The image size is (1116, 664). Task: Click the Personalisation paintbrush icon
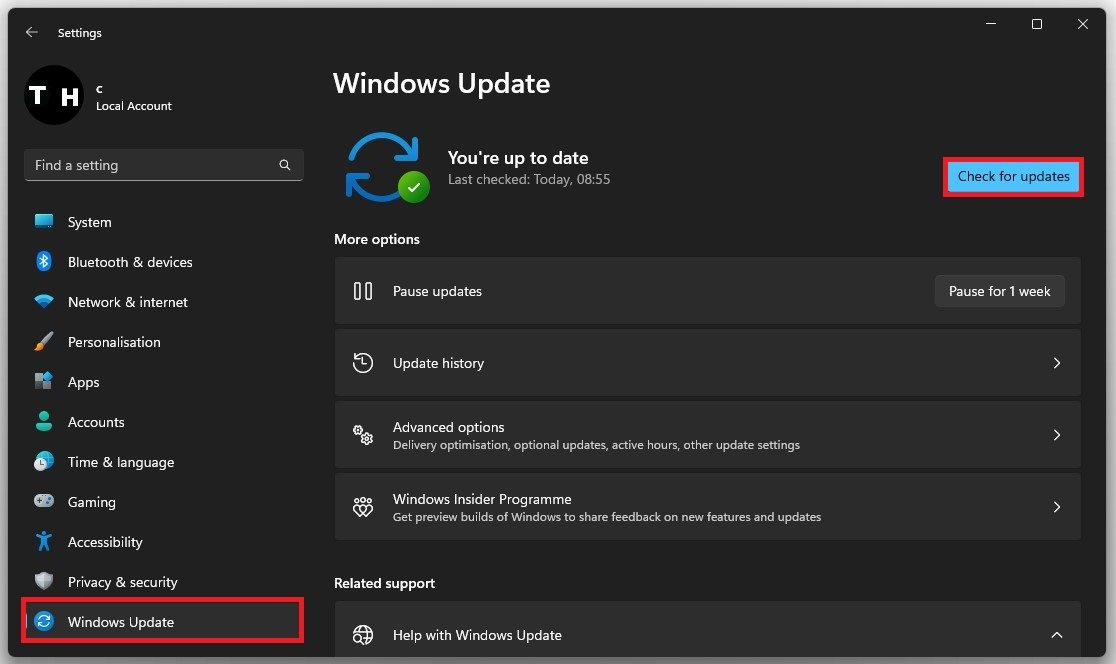coord(44,342)
